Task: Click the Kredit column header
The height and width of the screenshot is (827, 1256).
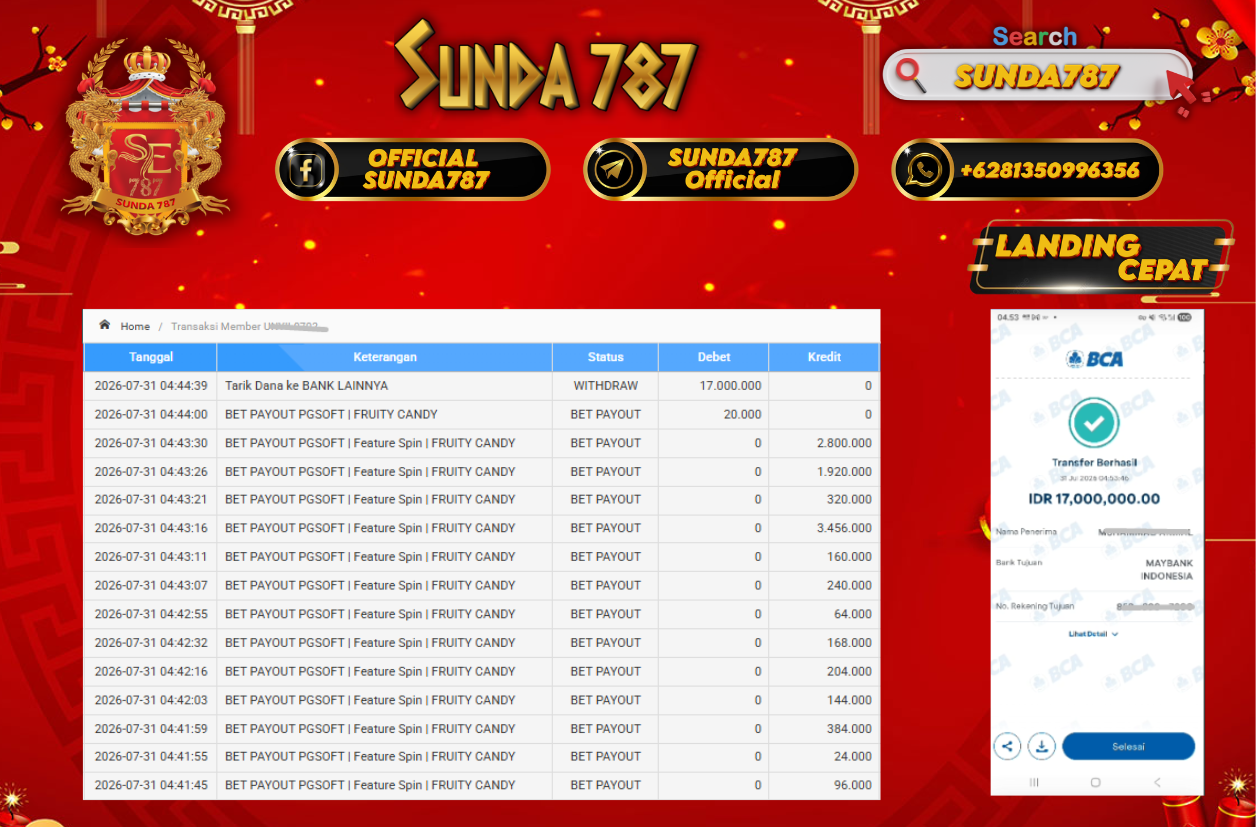Action: pyautogui.click(x=824, y=357)
